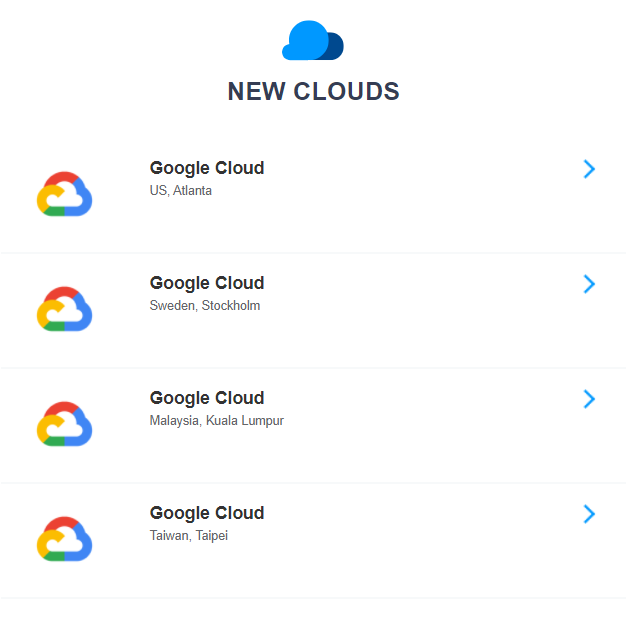This screenshot has width=631, height=620.
Task: Select the Sweden, Stockholm list row
Action: (313, 310)
